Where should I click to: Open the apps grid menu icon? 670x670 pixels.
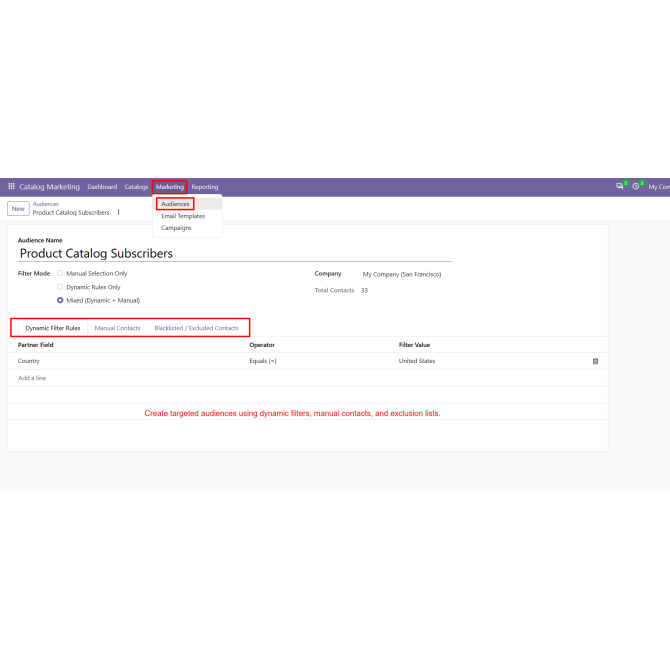[12, 186]
